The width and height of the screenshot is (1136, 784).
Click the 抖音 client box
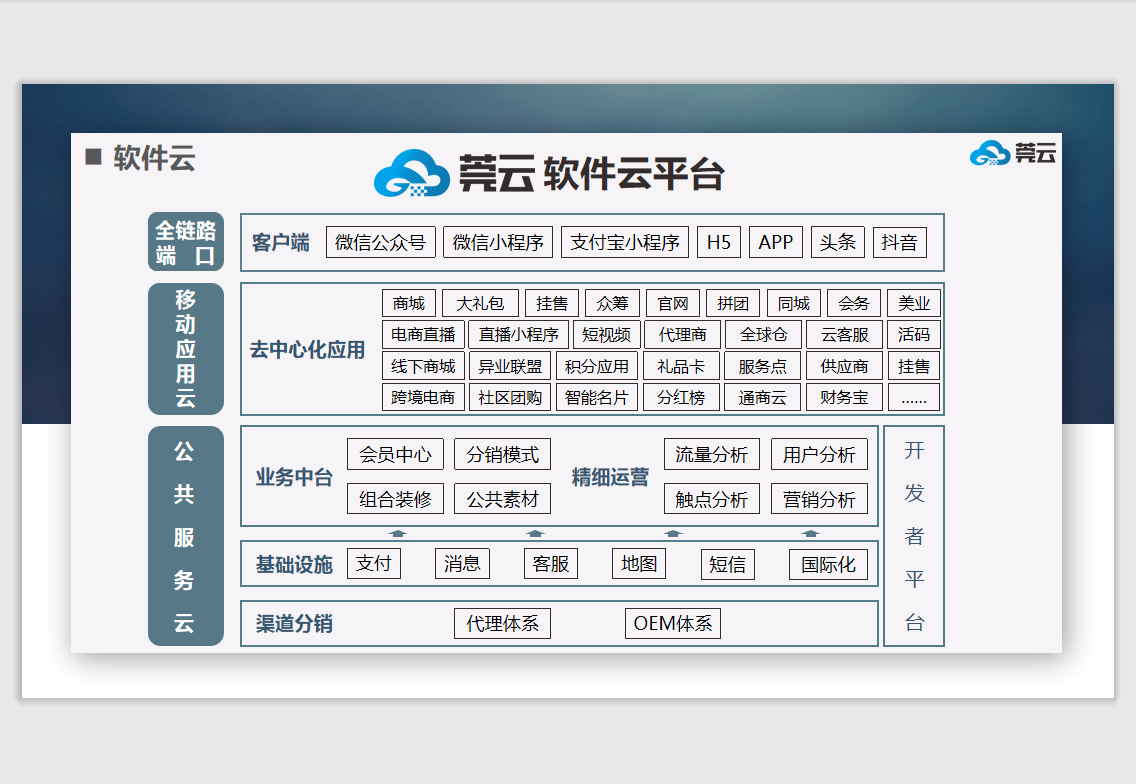pyautogui.click(x=899, y=242)
